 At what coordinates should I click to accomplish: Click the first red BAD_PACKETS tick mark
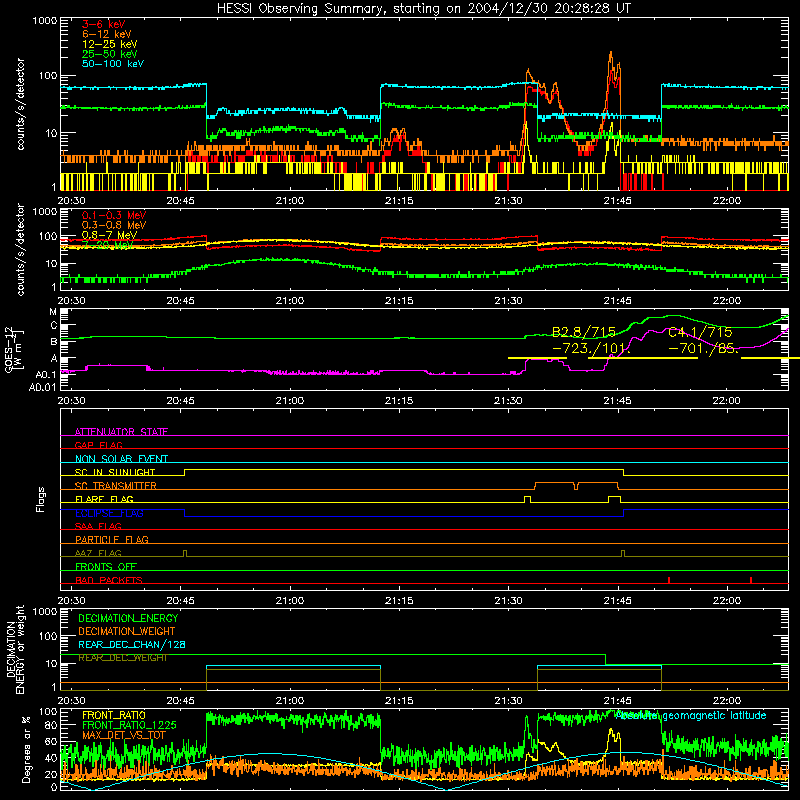click(668, 580)
